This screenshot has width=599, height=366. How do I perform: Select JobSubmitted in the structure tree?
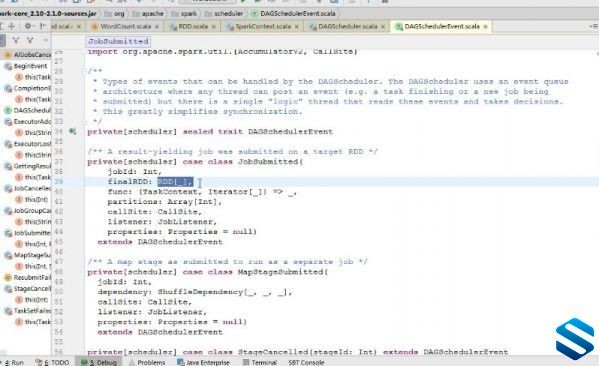tap(28, 233)
